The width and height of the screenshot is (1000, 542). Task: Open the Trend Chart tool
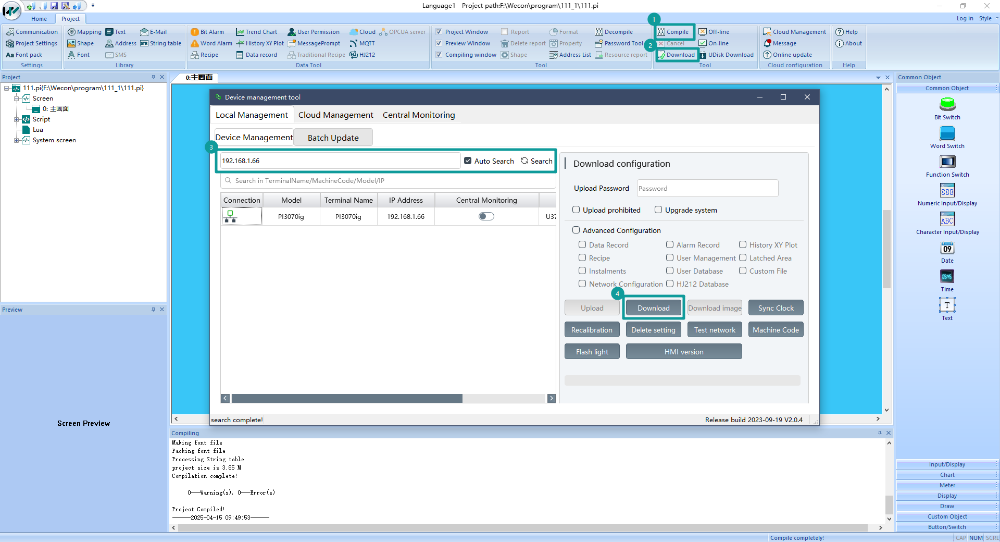click(256, 32)
